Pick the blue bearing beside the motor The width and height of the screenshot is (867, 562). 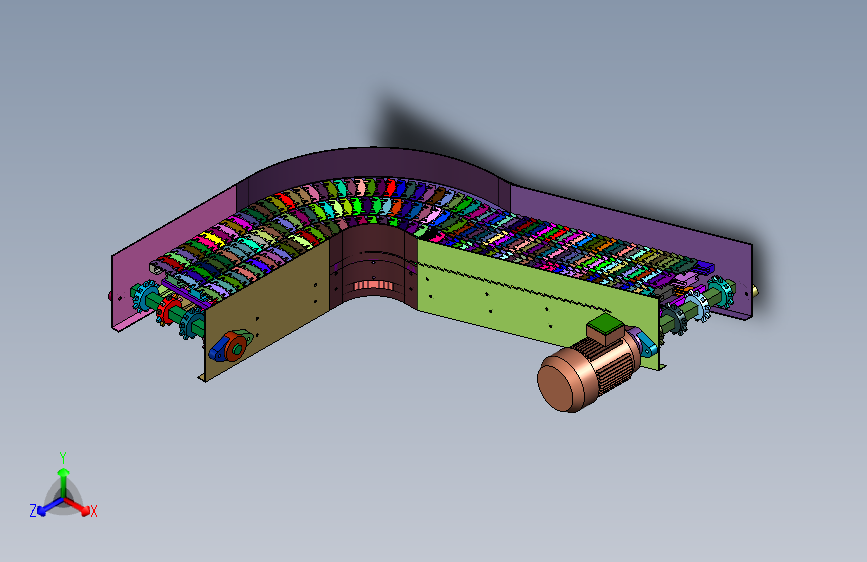point(647,343)
